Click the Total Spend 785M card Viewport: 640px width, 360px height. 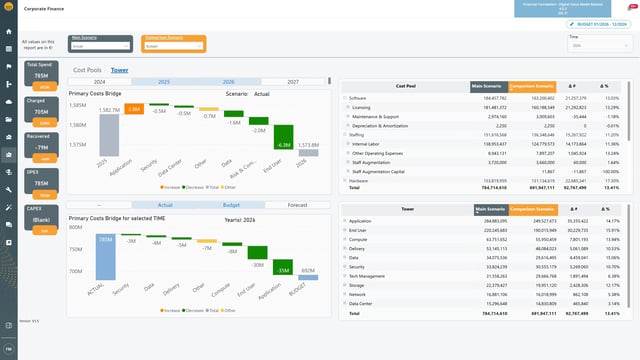click(x=41, y=73)
